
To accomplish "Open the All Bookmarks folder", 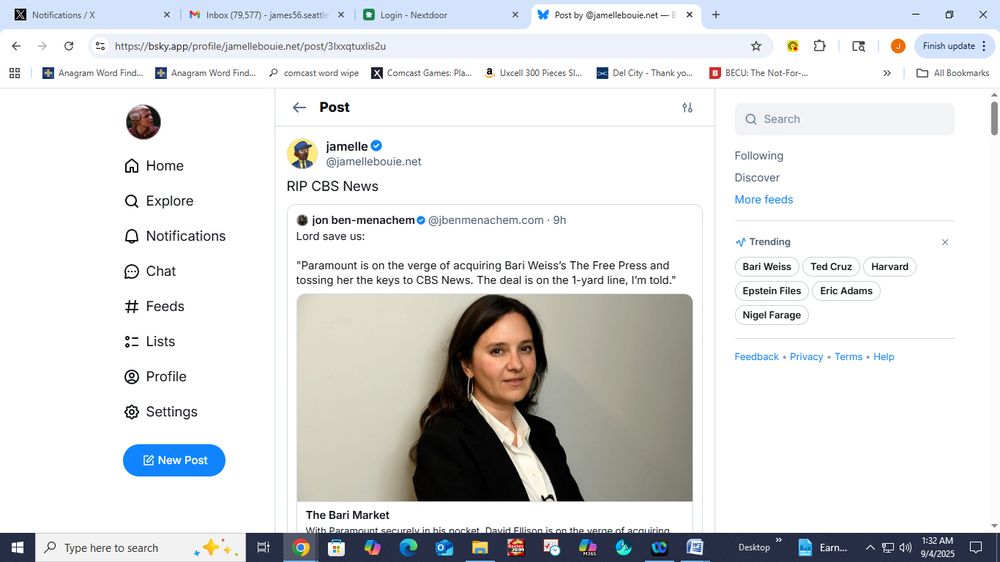I will pos(953,73).
